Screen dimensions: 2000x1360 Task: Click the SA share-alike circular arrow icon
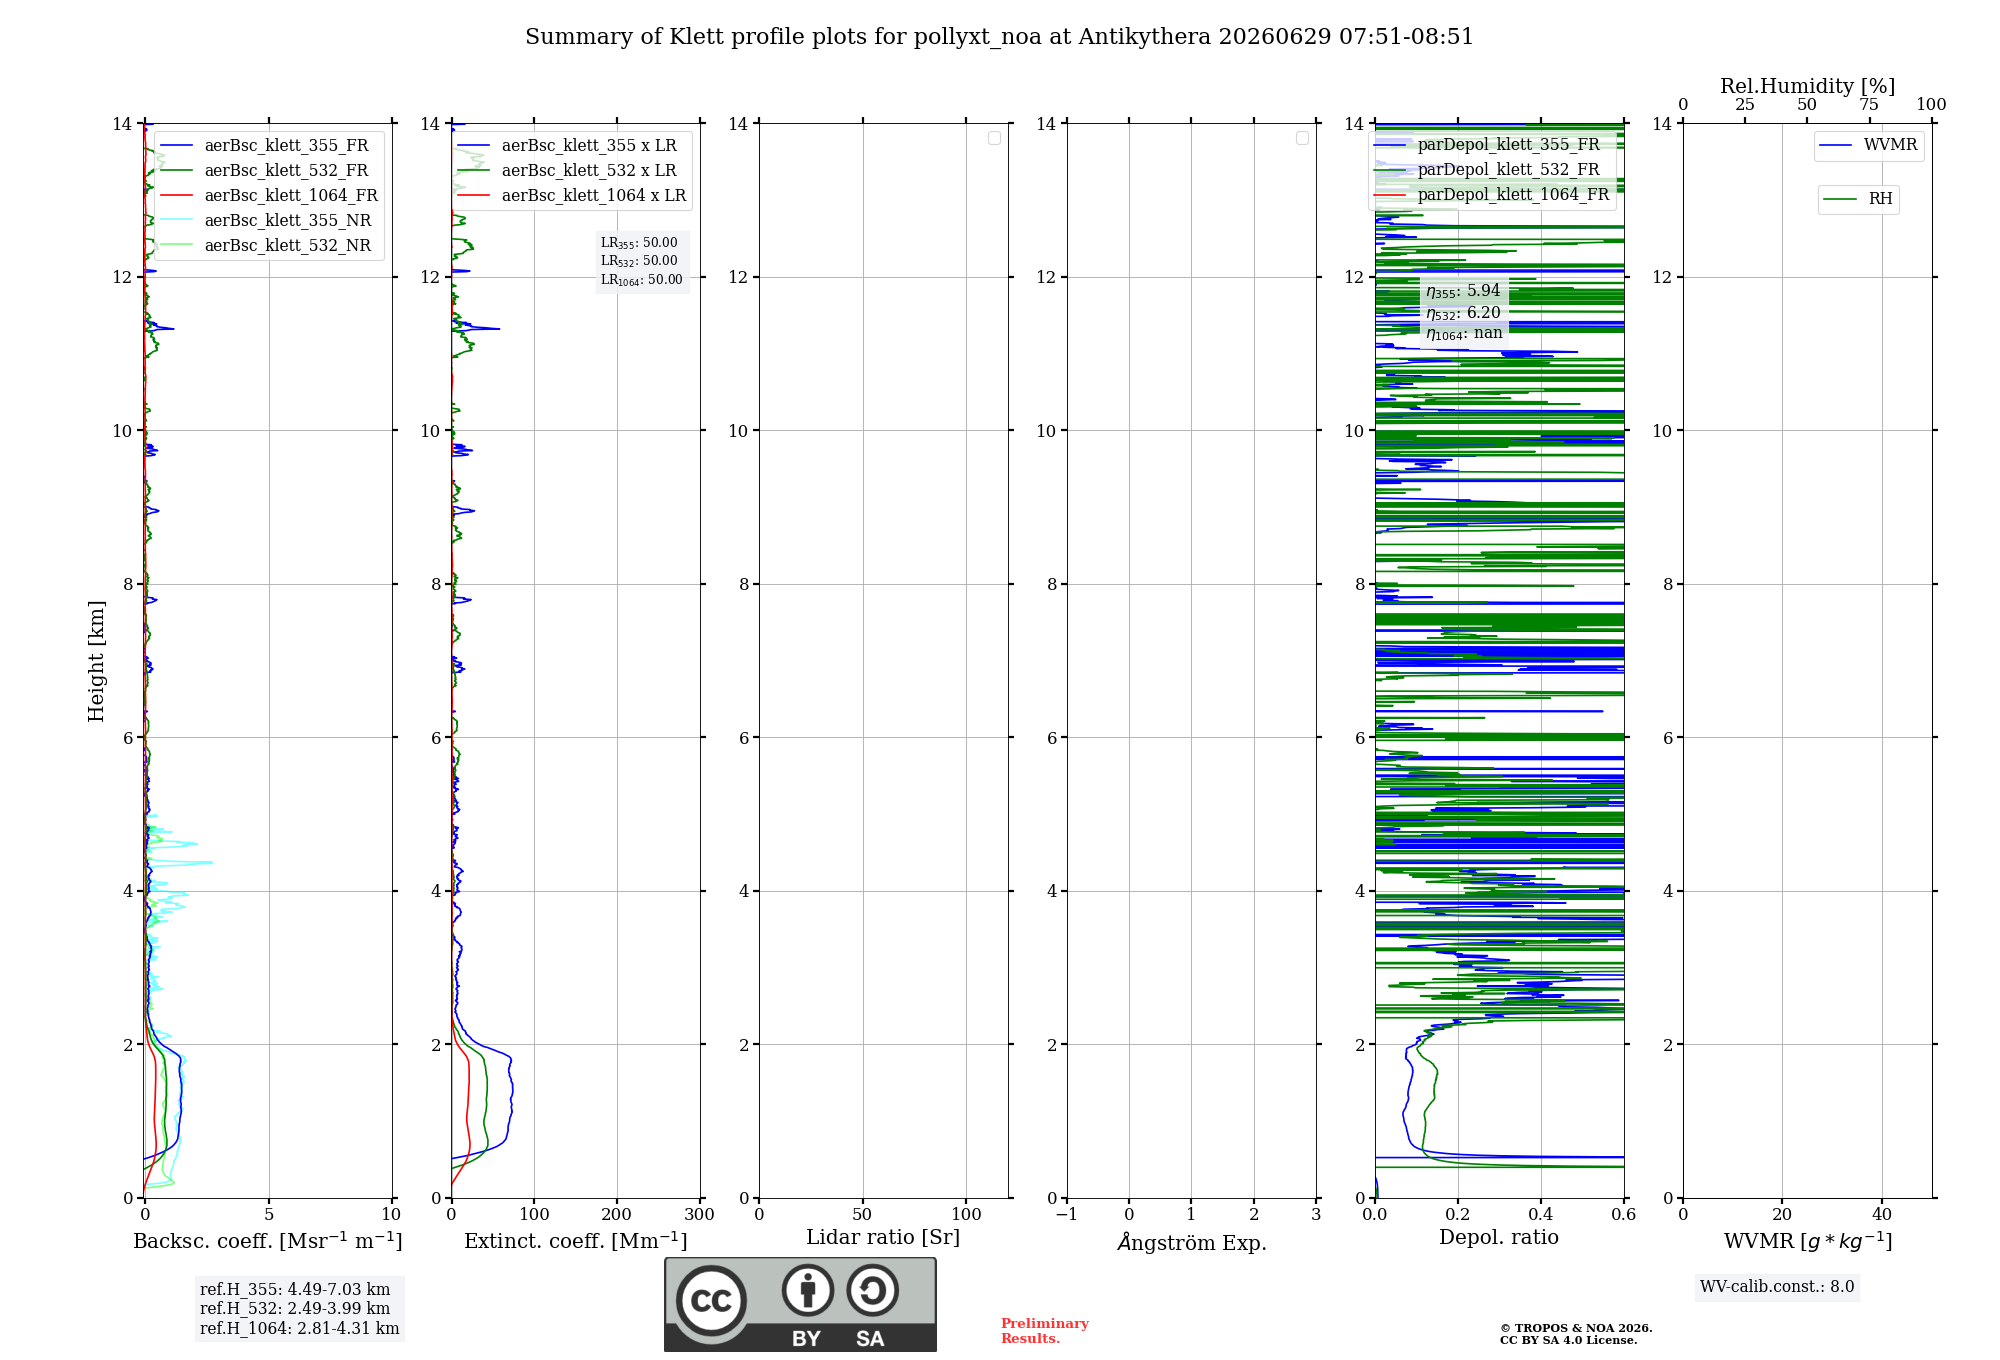tap(872, 1290)
